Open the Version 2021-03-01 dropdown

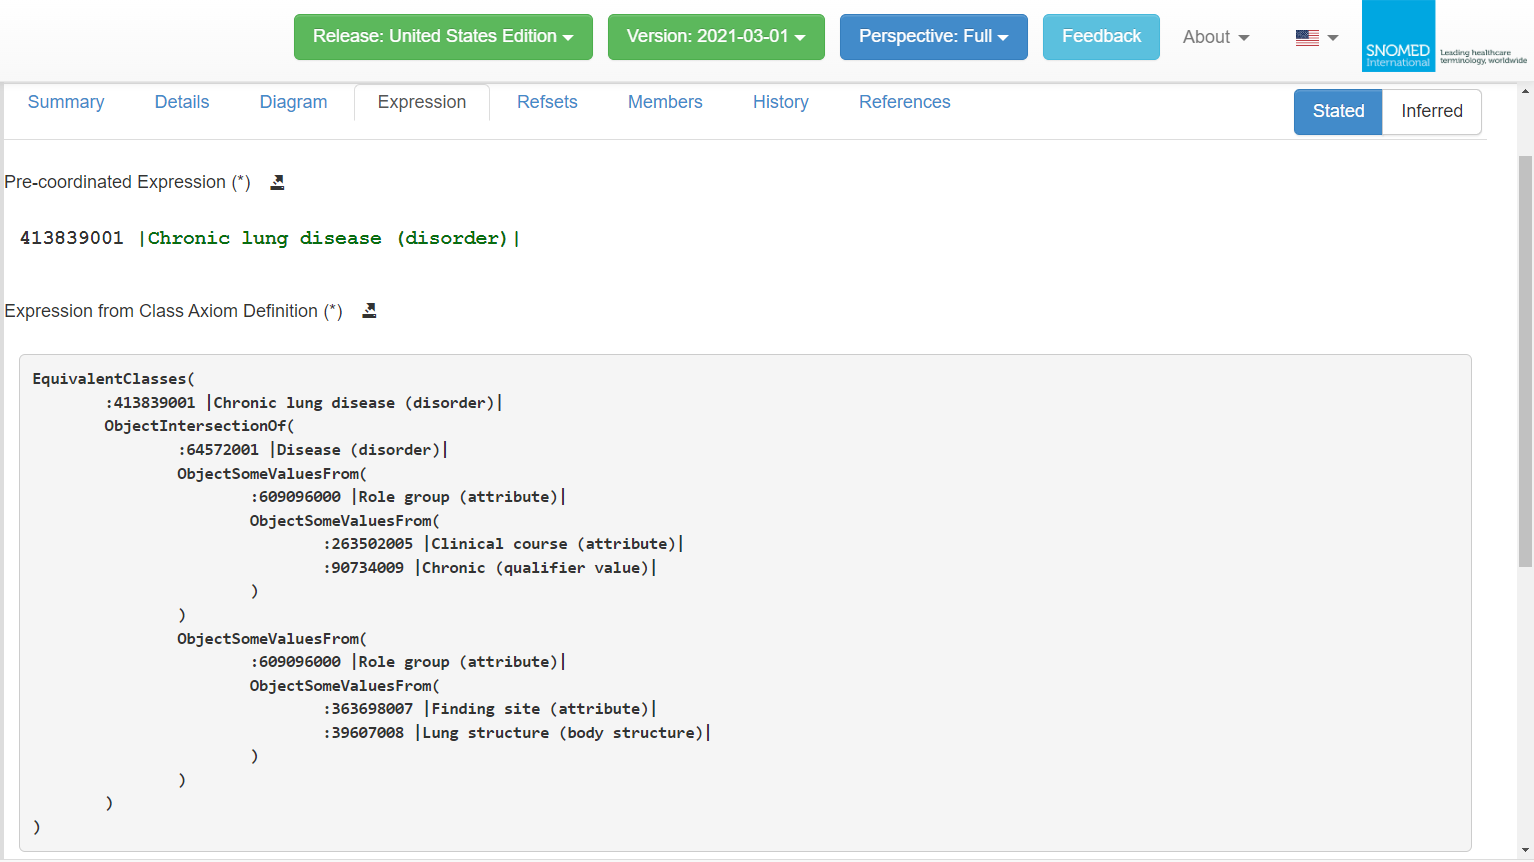716,37
